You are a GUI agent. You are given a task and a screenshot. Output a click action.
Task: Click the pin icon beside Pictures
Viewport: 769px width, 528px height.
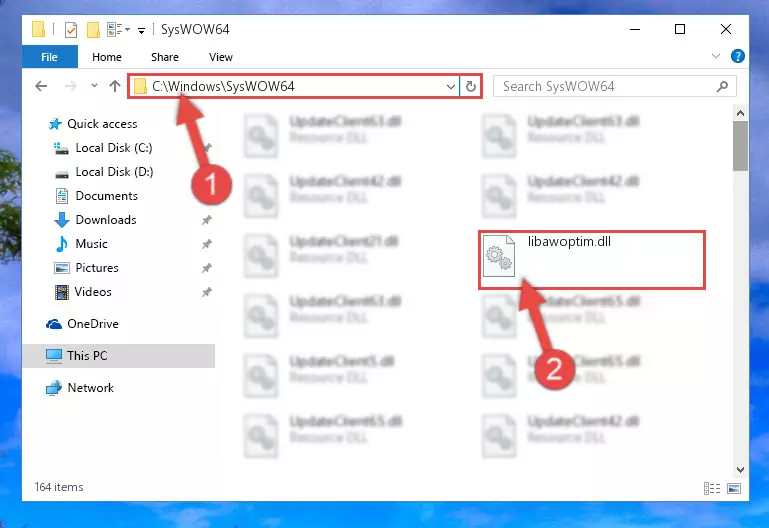click(x=206, y=268)
